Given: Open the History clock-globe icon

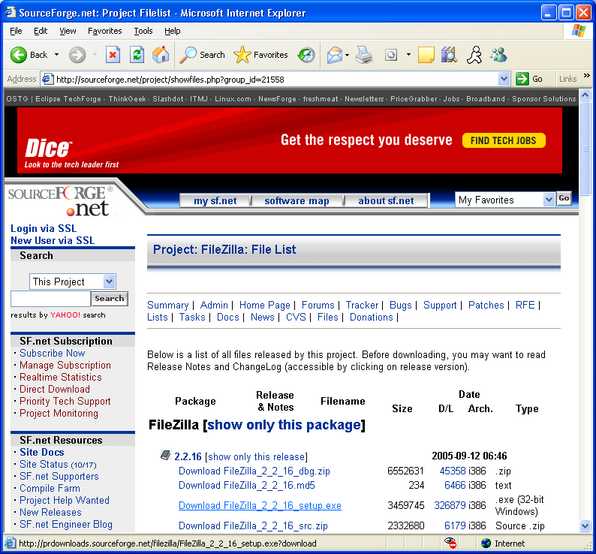Looking at the screenshot, I should click(x=306, y=55).
